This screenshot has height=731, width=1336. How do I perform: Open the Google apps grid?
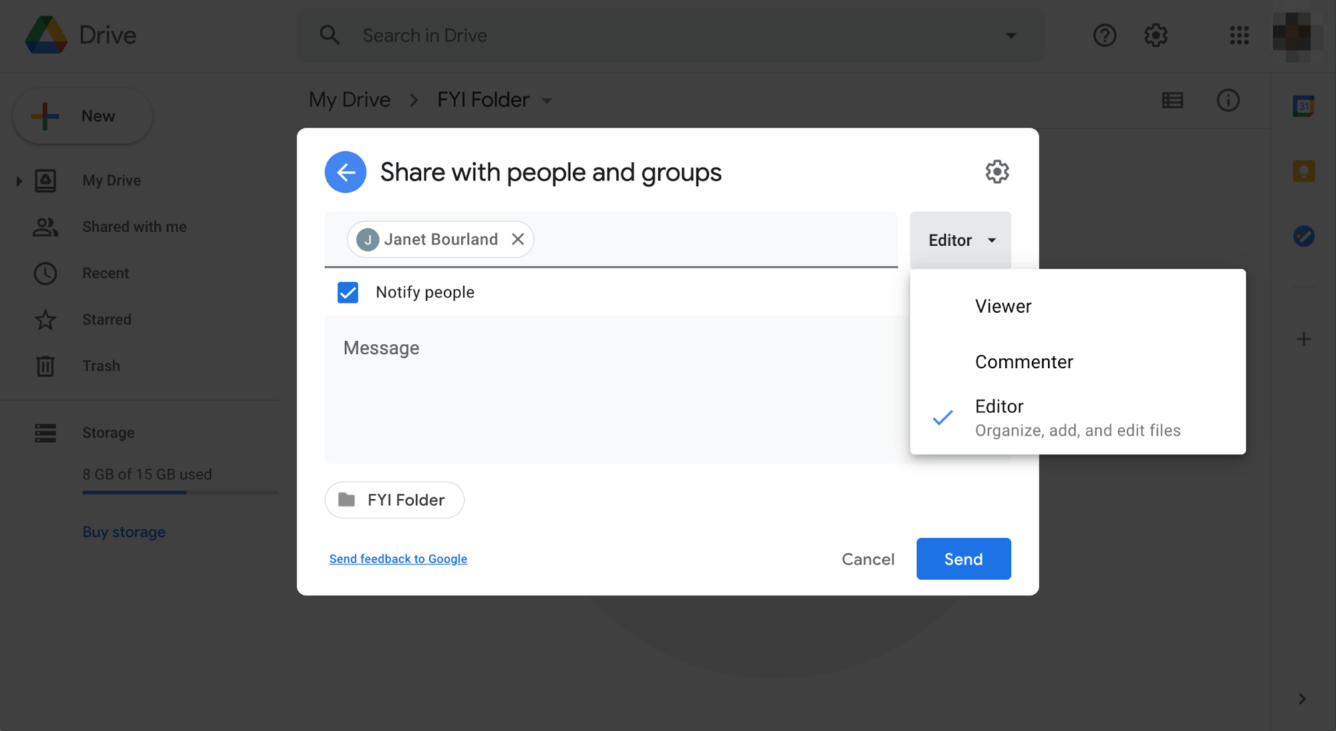coord(1239,35)
